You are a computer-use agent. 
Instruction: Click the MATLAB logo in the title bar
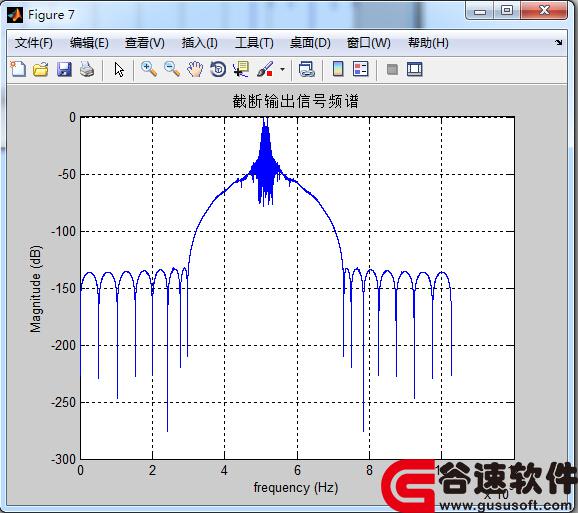click(15, 15)
